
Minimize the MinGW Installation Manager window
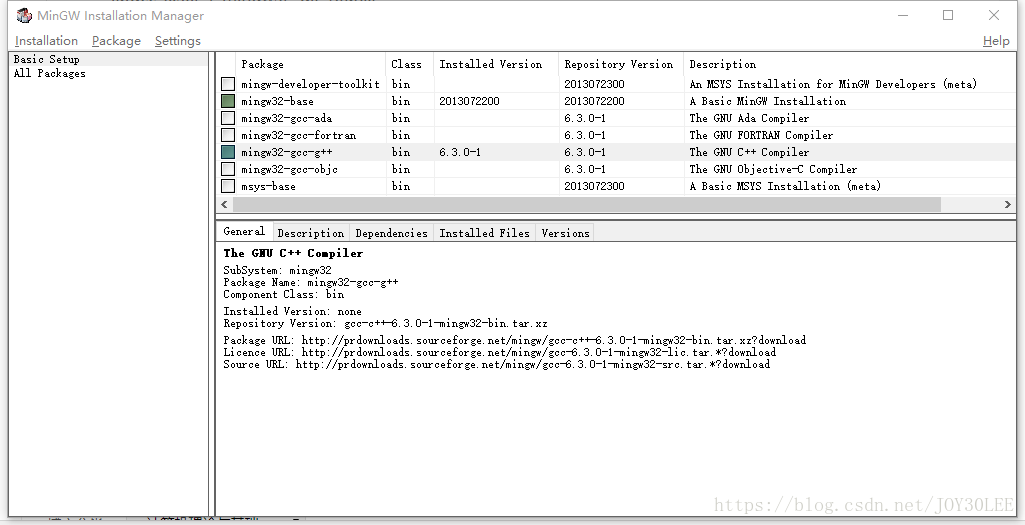pos(903,15)
